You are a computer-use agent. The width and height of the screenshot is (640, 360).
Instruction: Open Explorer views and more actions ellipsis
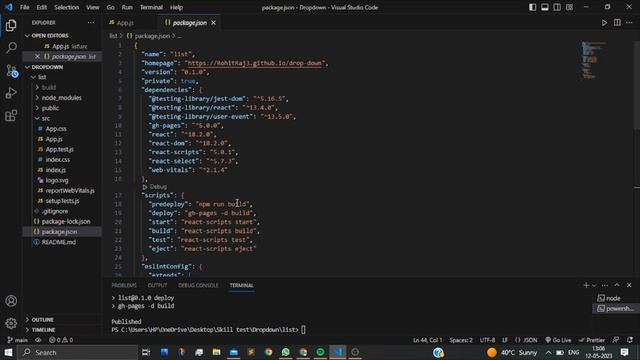(x=91, y=23)
